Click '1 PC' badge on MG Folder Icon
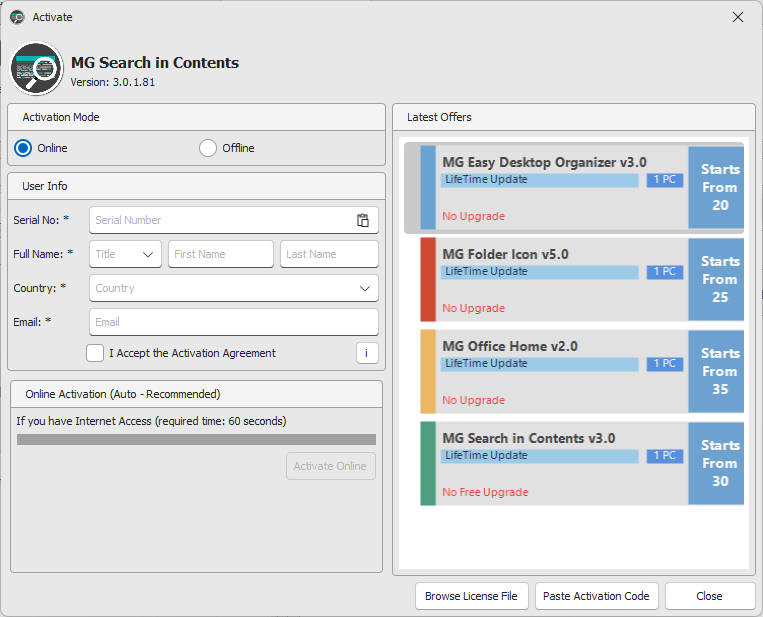This screenshot has height=617, width=763. tap(665, 272)
